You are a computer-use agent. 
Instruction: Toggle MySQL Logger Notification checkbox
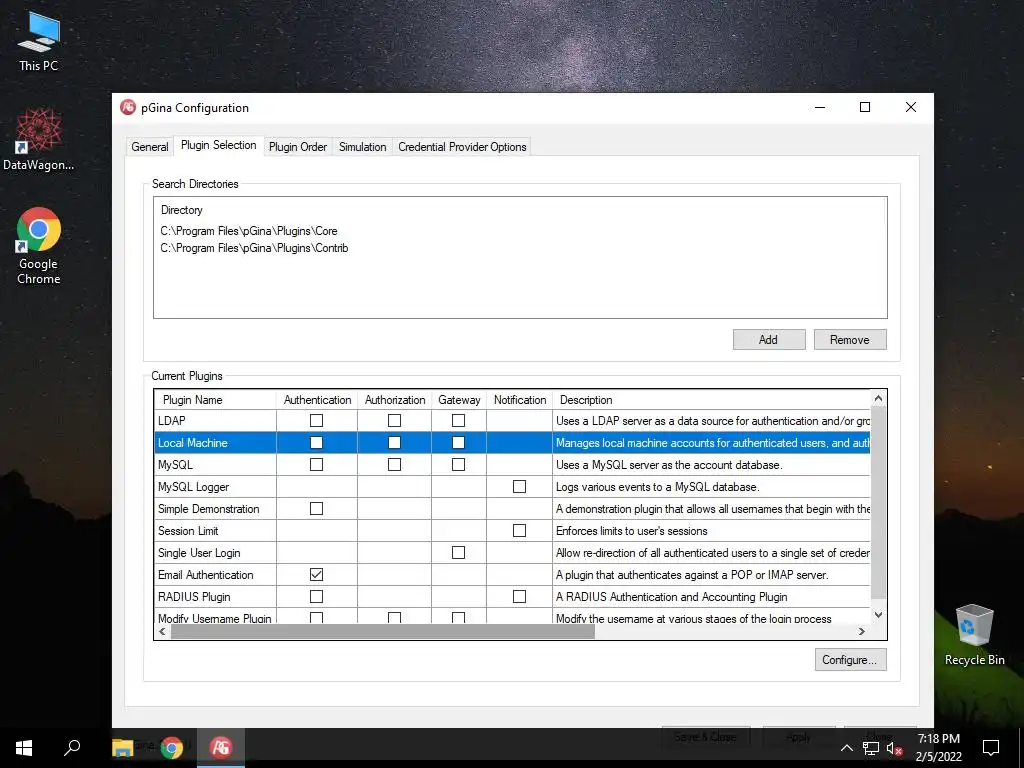(x=519, y=487)
